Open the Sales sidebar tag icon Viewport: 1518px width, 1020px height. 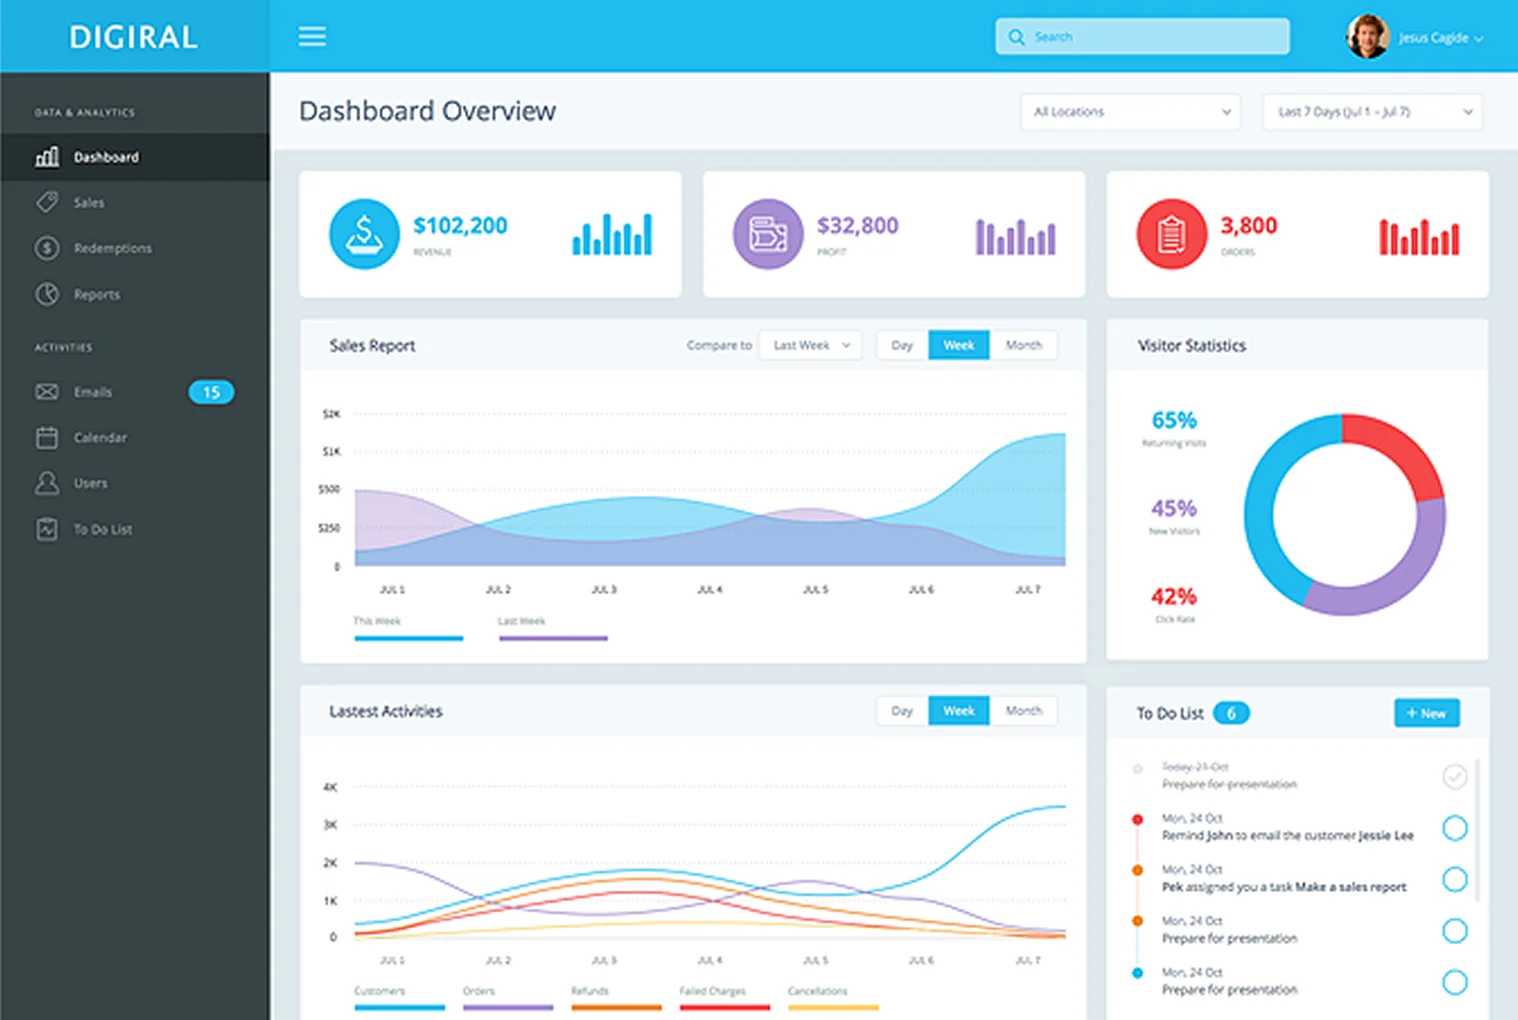coord(47,202)
